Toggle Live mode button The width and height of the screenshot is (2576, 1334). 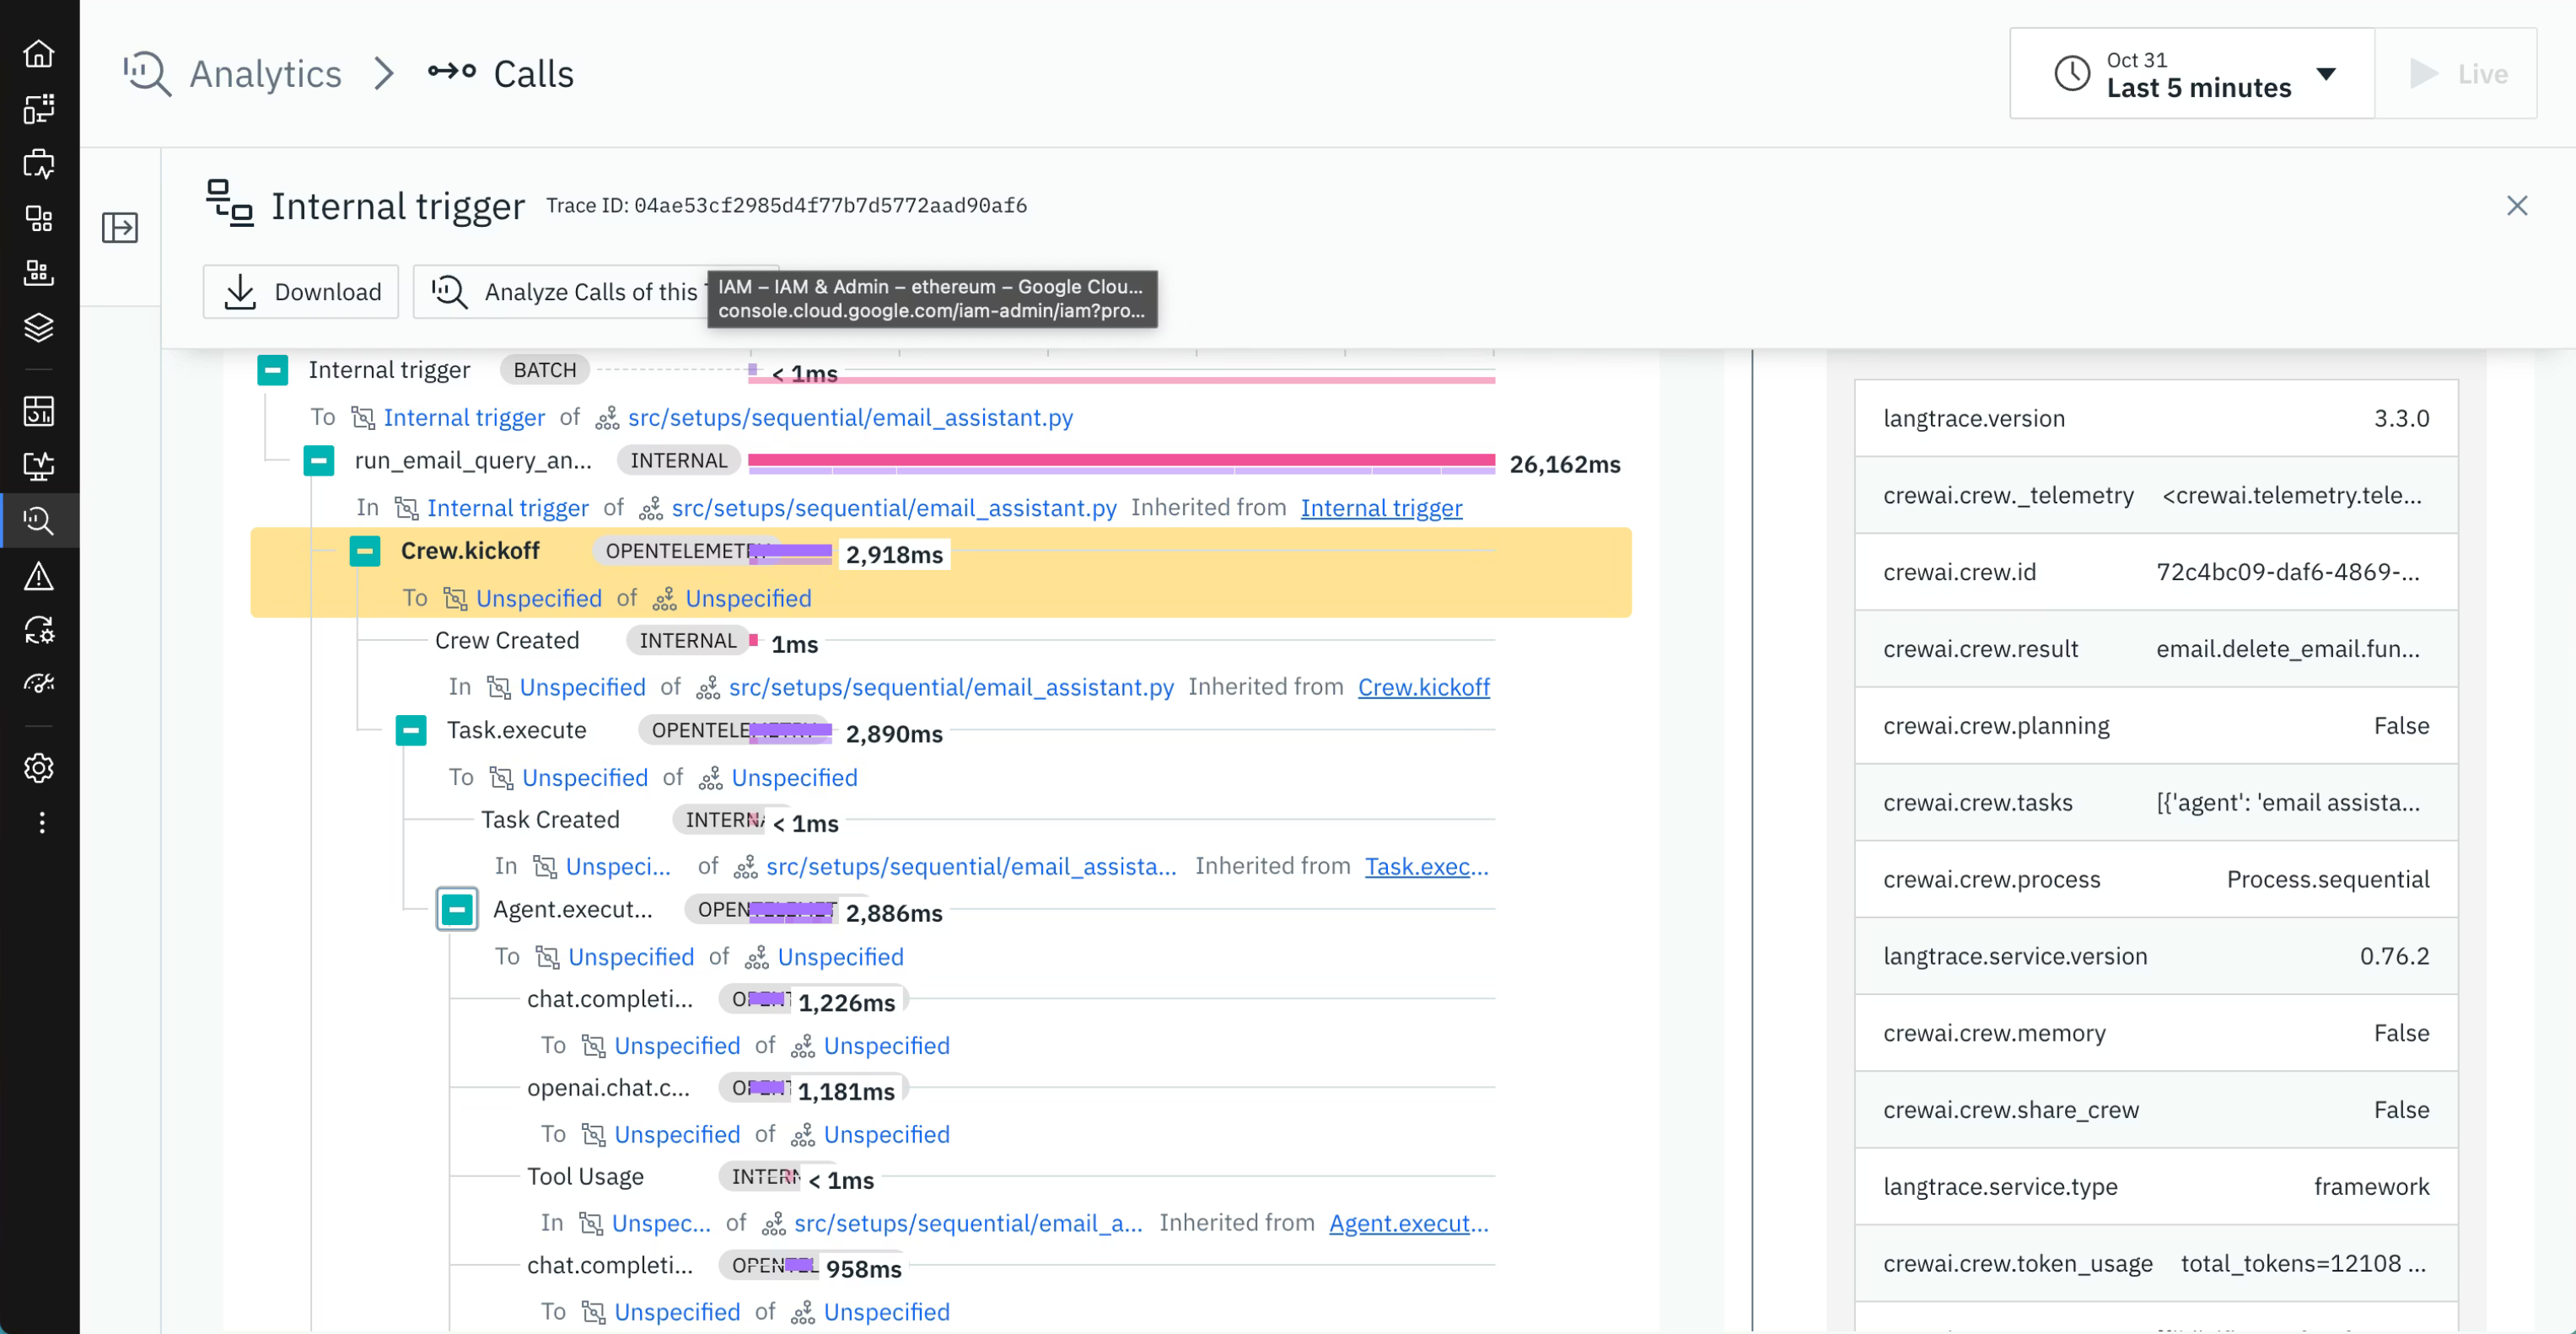pyautogui.click(x=2457, y=74)
